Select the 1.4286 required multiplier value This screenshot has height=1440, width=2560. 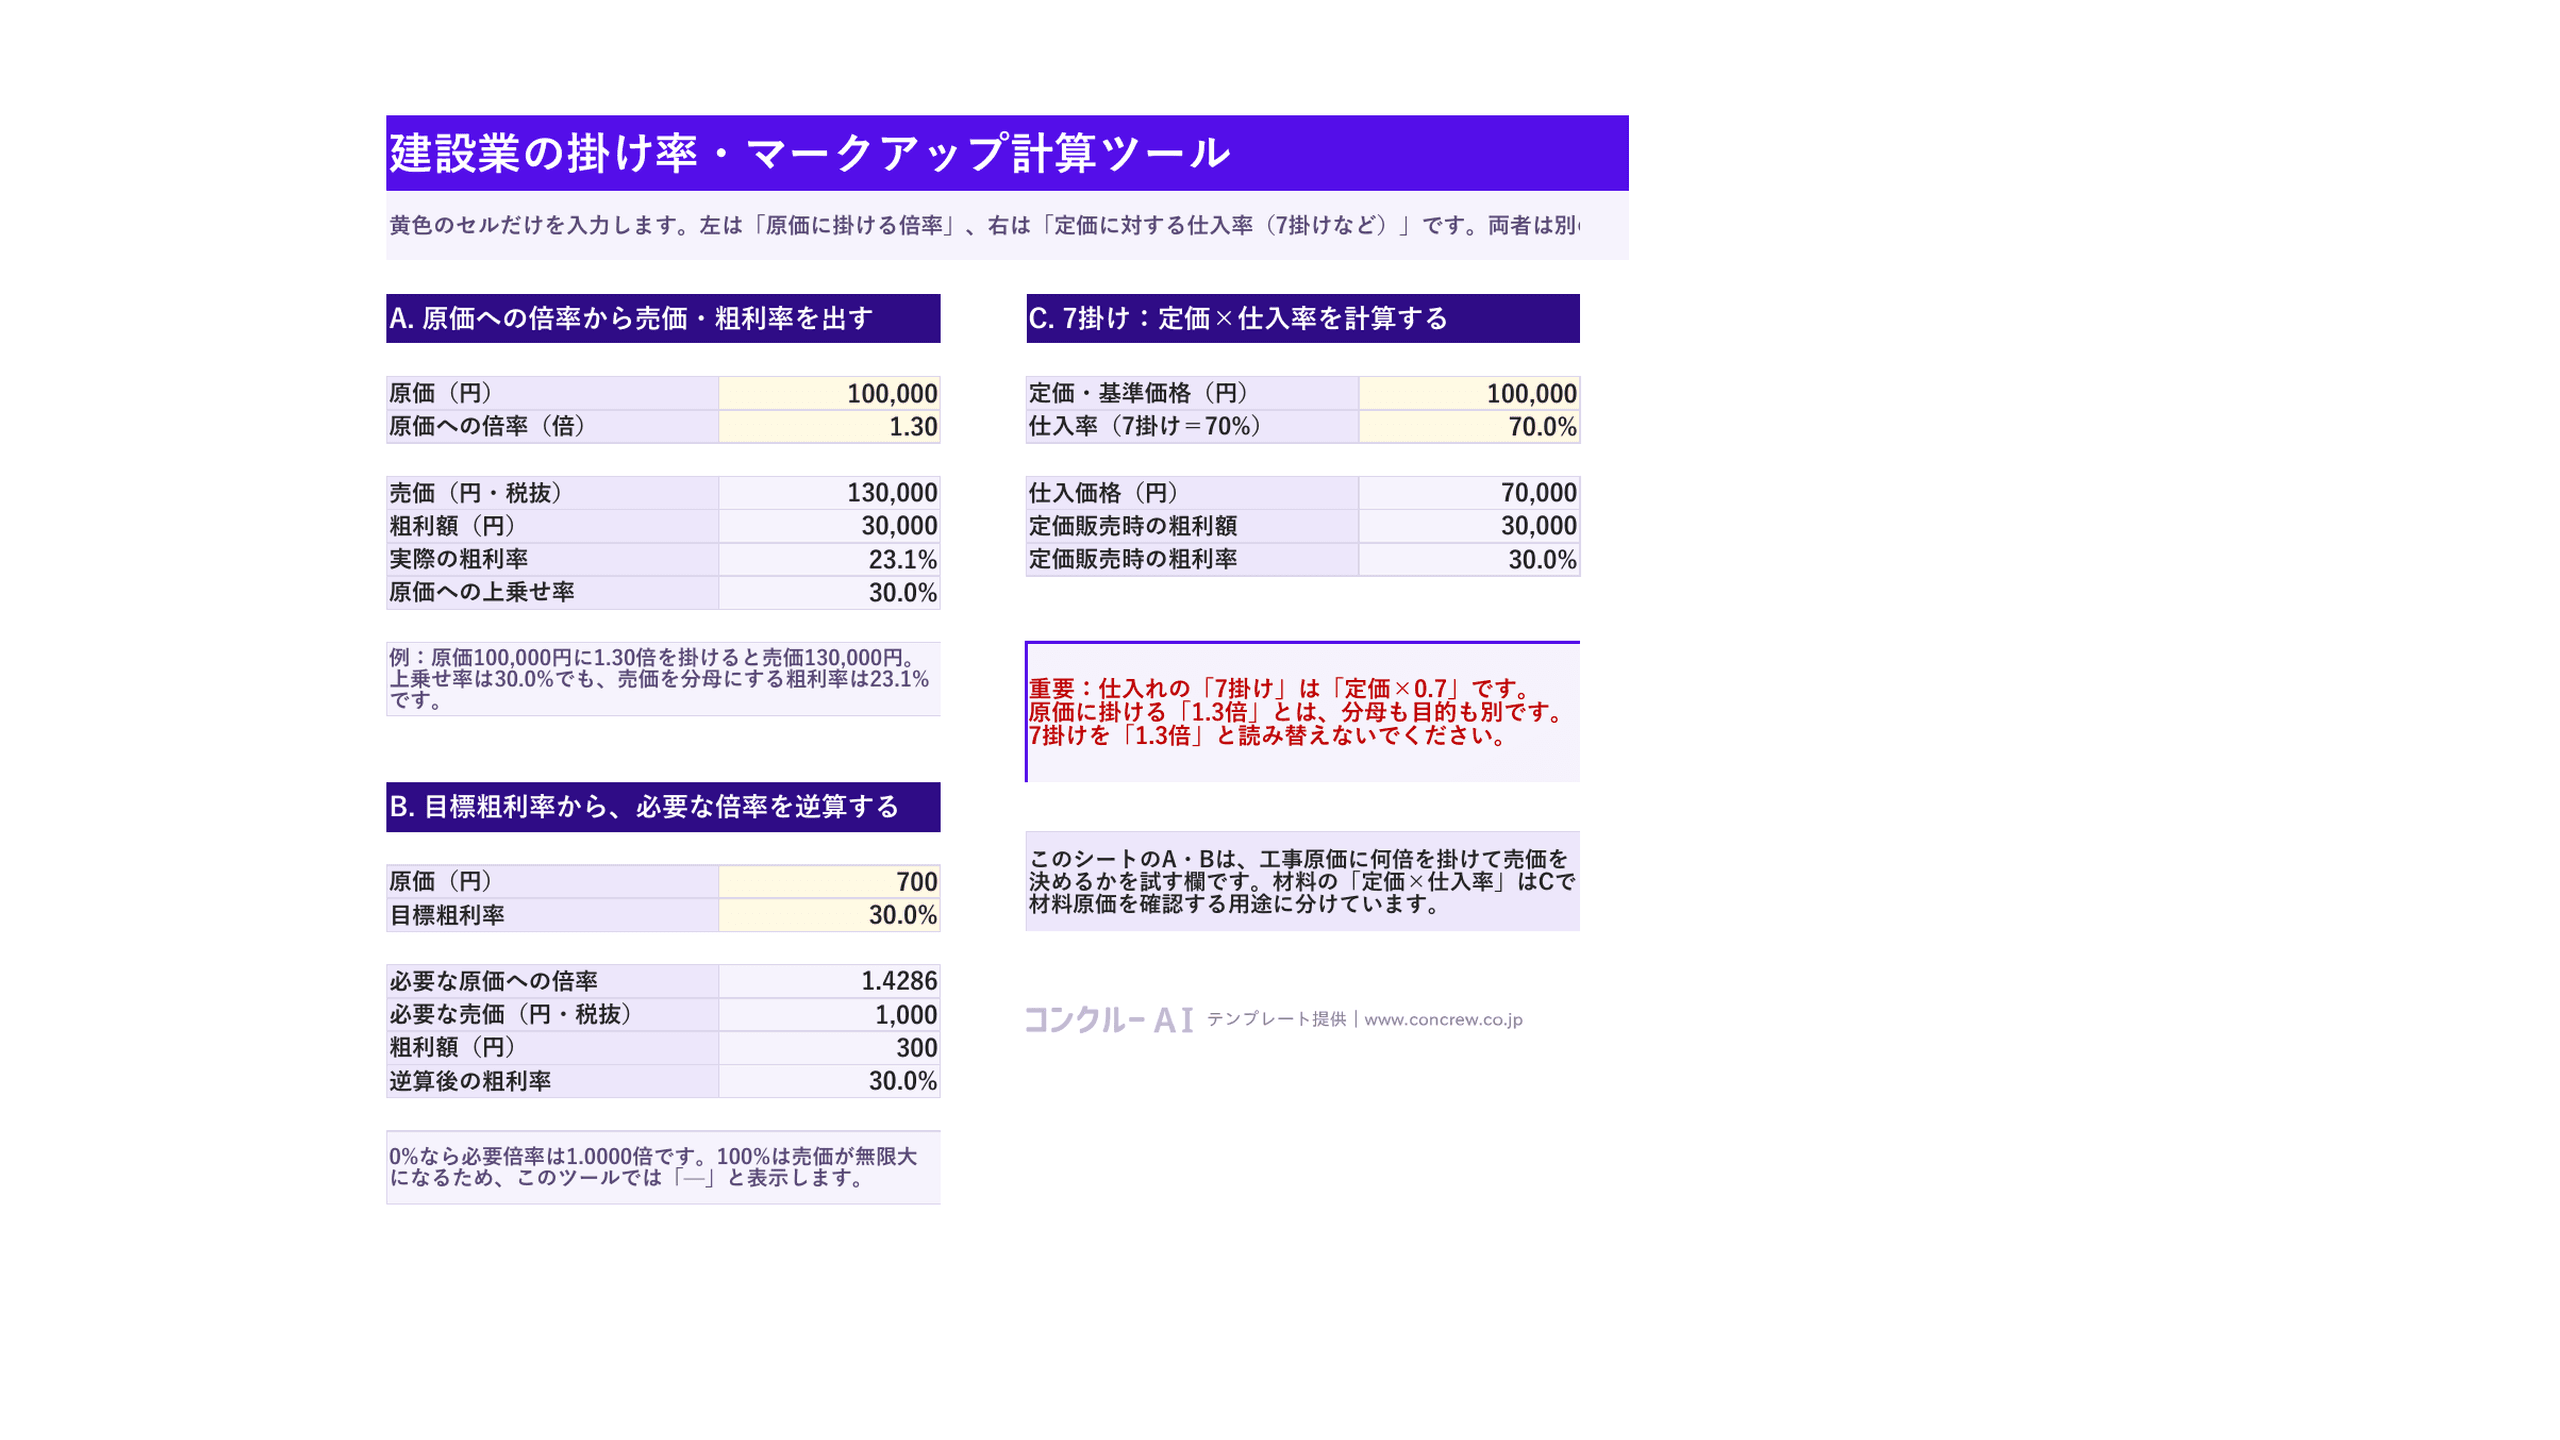pyautogui.click(x=828, y=980)
